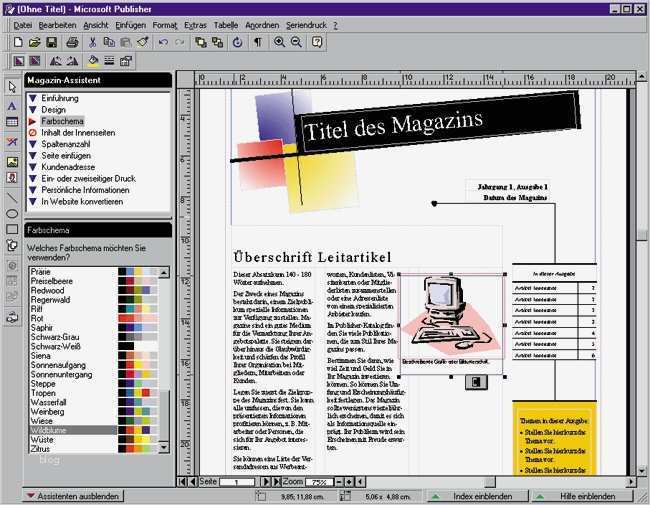The width and height of the screenshot is (650, 505).
Task: Select the Text Frame tool
Action: 12,105
